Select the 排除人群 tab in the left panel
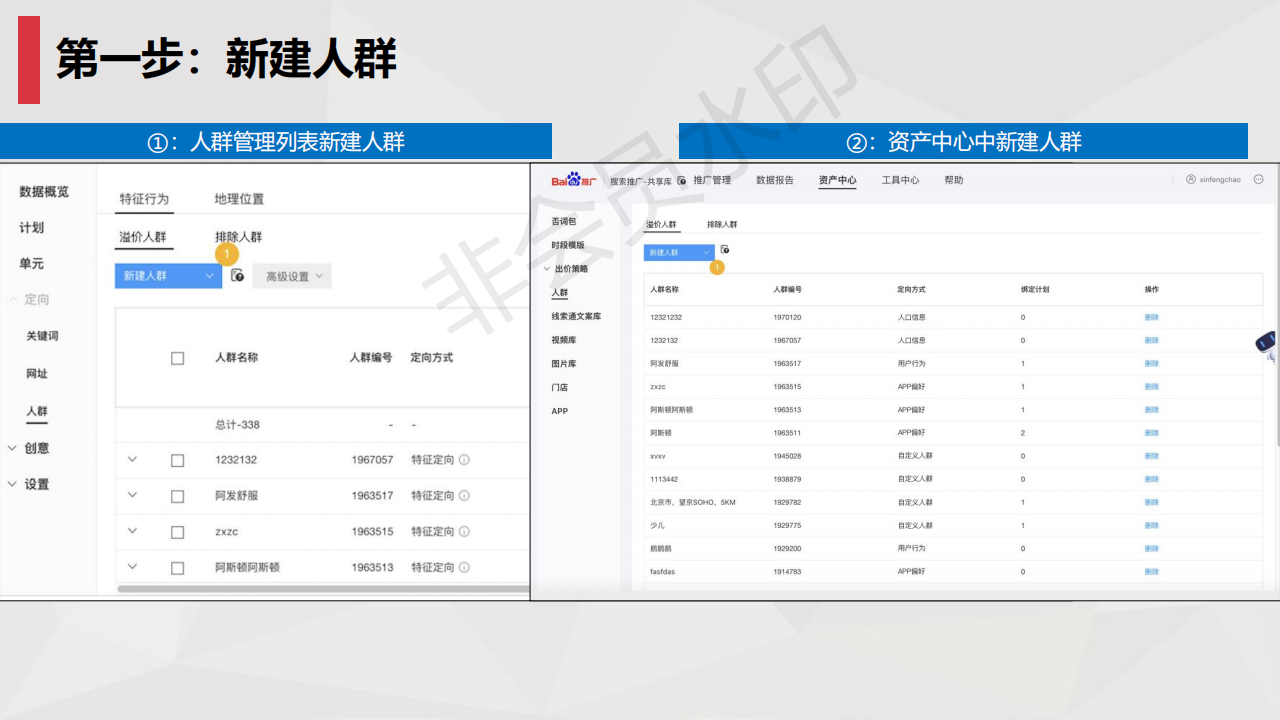The width and height of the screenshot is (1280, 720). 238,237
